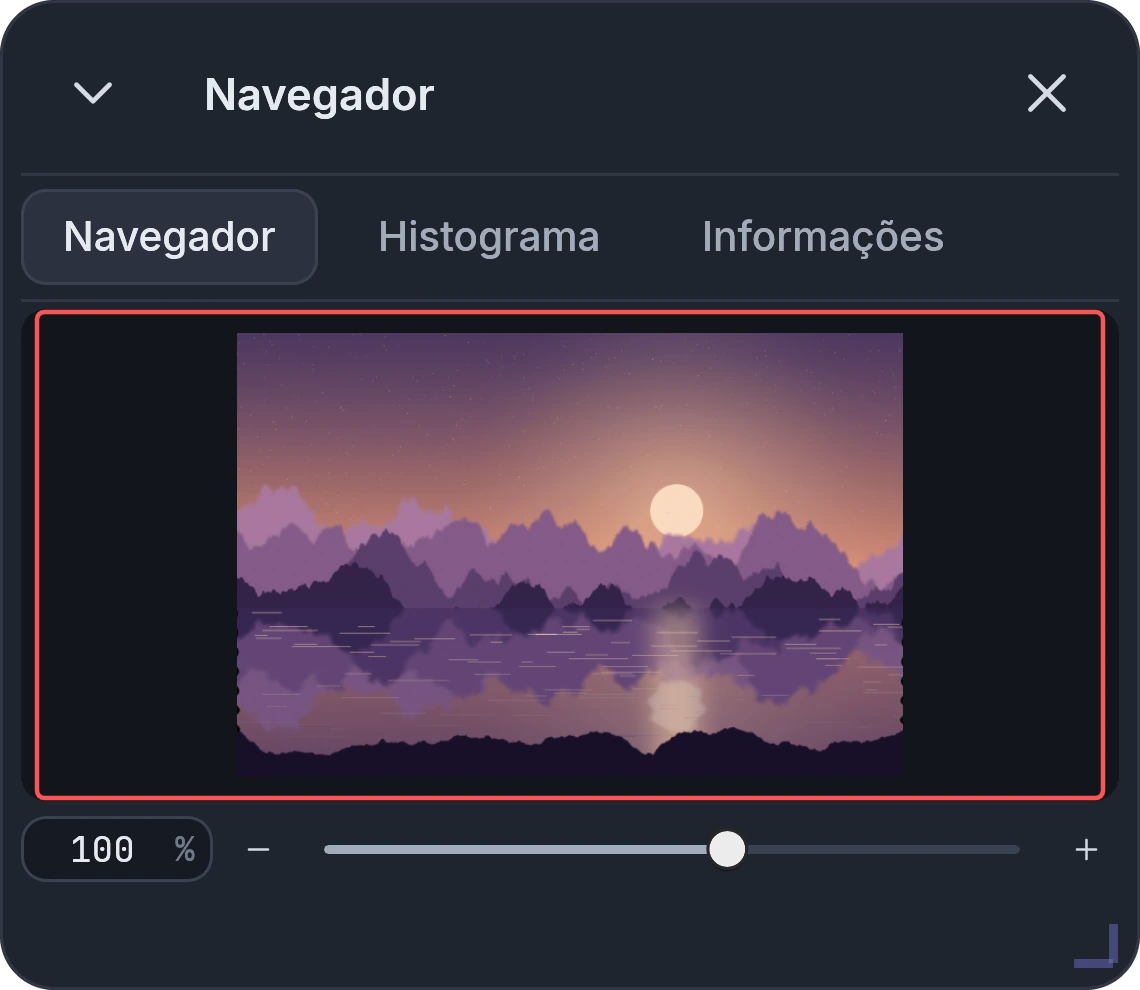Click the 100 zoom percentage field

117,849
